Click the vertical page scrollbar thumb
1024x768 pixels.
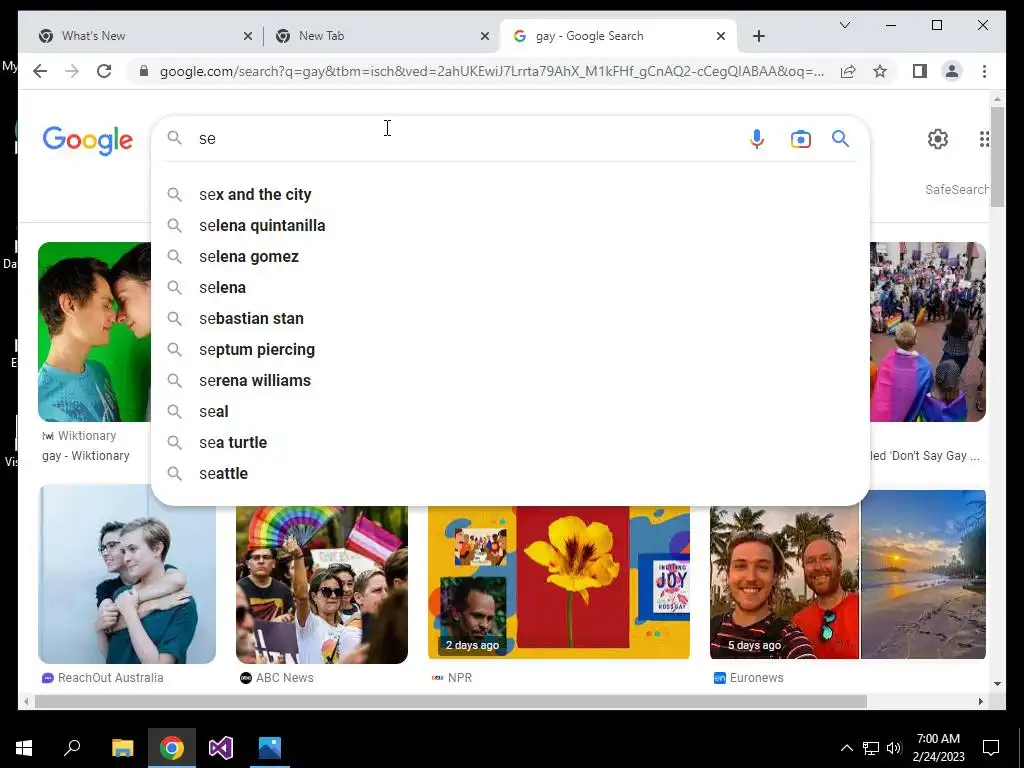pyautogui.click(x=997, y=157)
